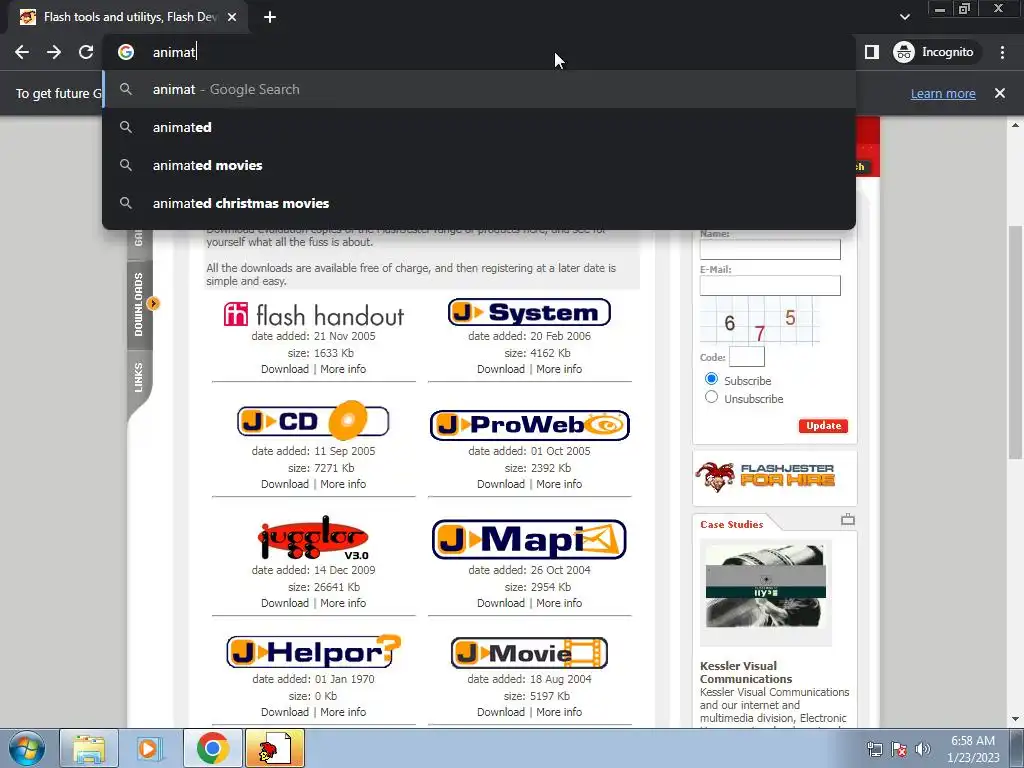Download JMapi
The height and width of the screenshot is (768, 1024).
point(501,603)
